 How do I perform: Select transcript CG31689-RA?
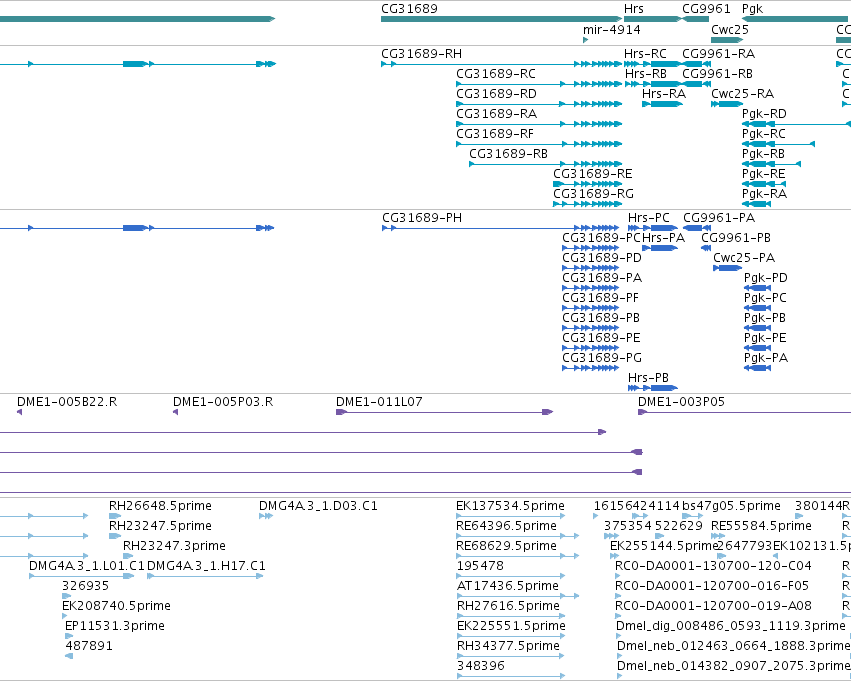tap(539, 124)
